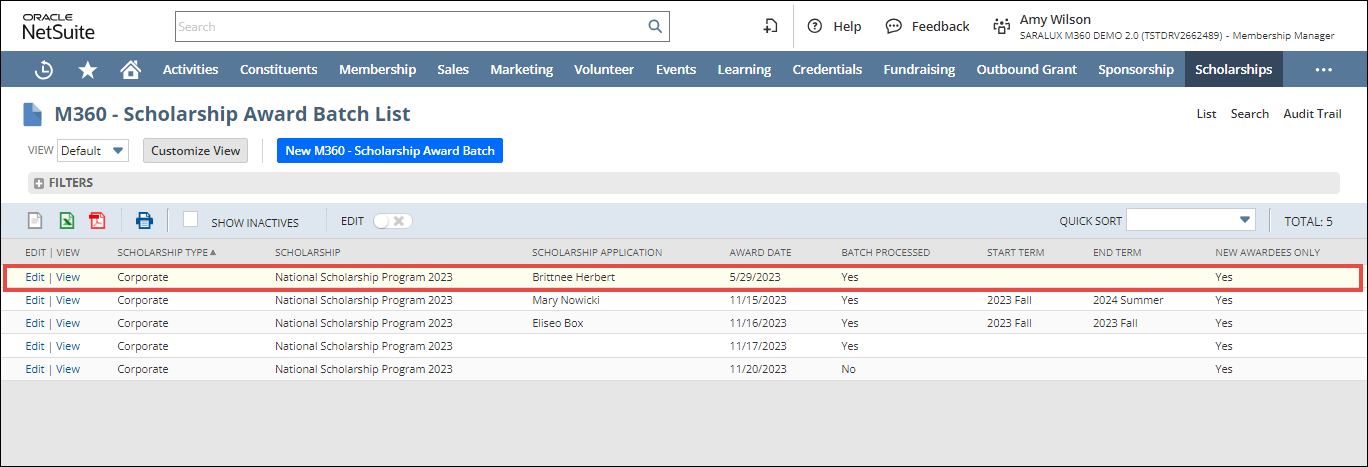The height and width of the screenshot is (467, 1368).
Task: Export list as PDF icon
Action: (x=97, y=221)
